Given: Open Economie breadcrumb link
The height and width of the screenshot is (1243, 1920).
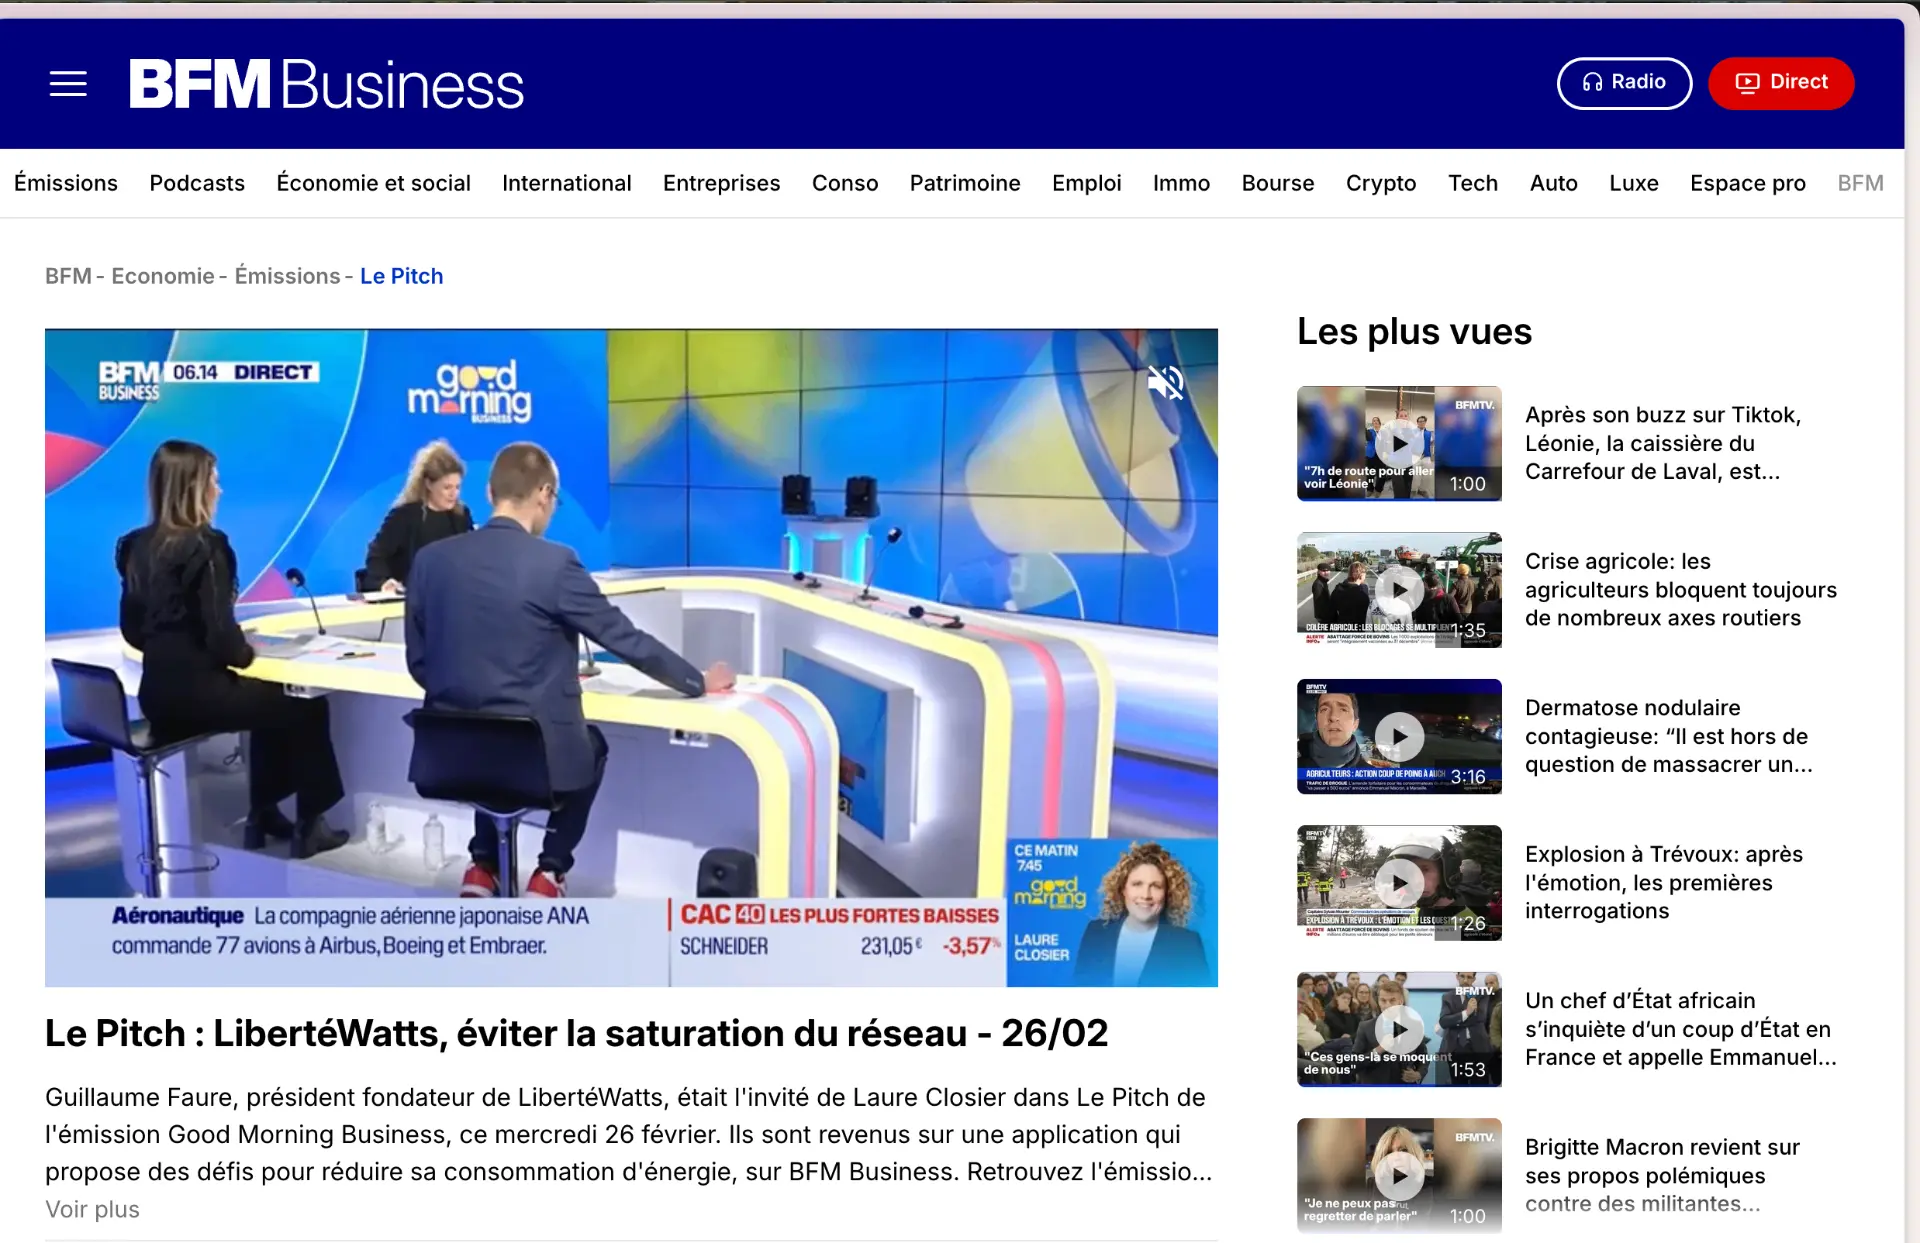Looking at the screenshot, I should (162, 276).
